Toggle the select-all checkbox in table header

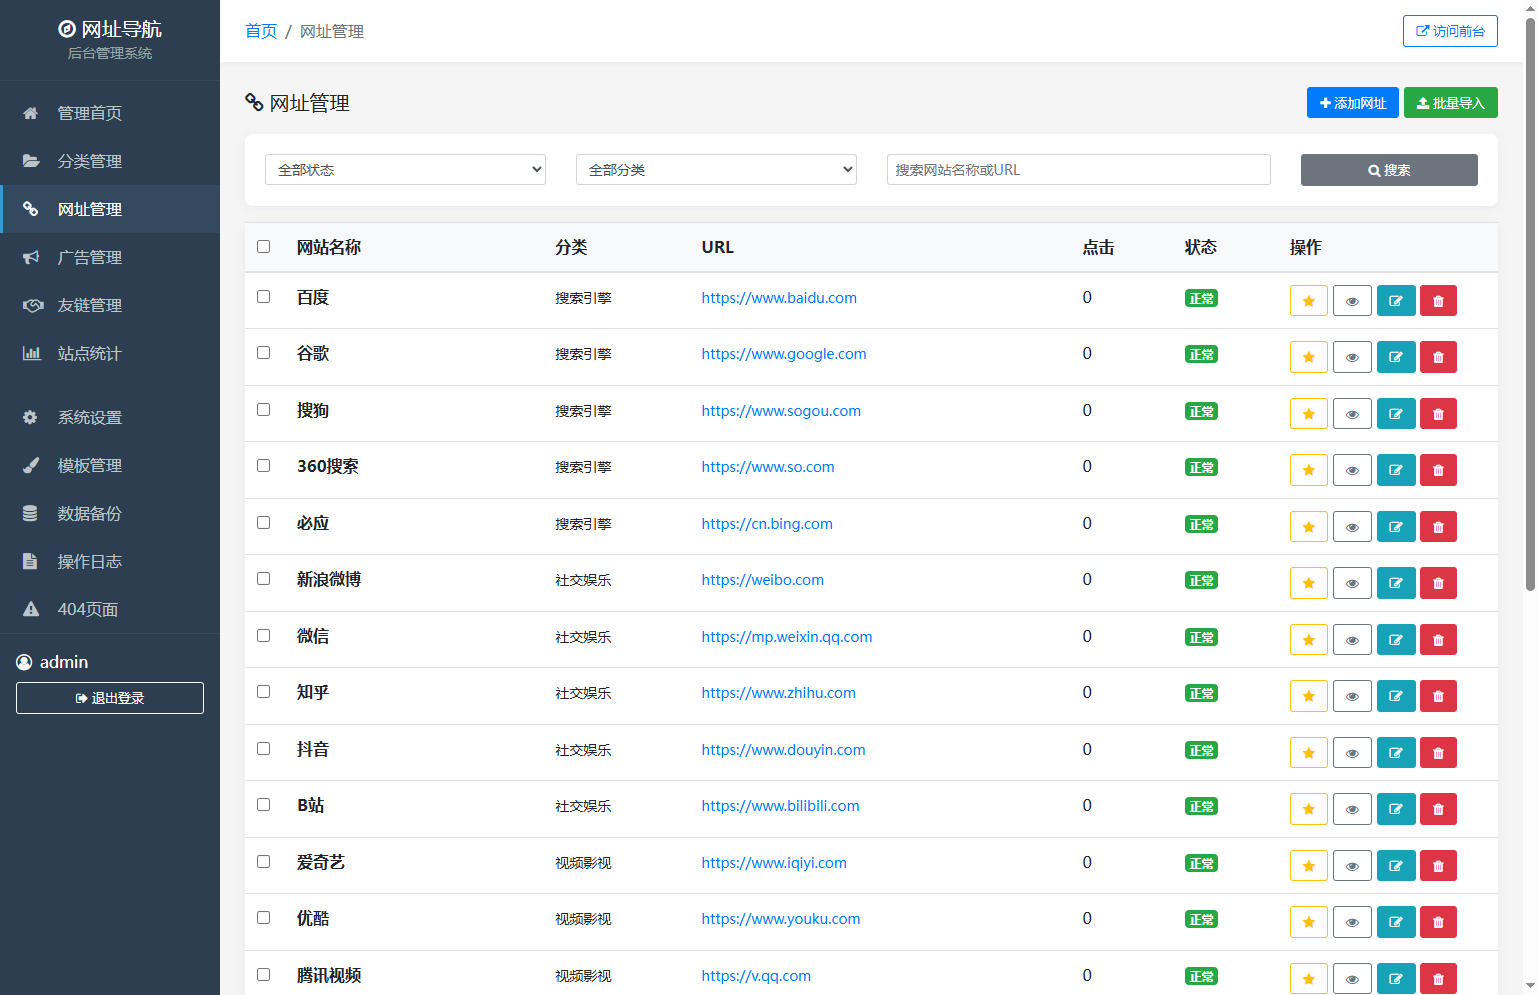(x=264, y=246)
